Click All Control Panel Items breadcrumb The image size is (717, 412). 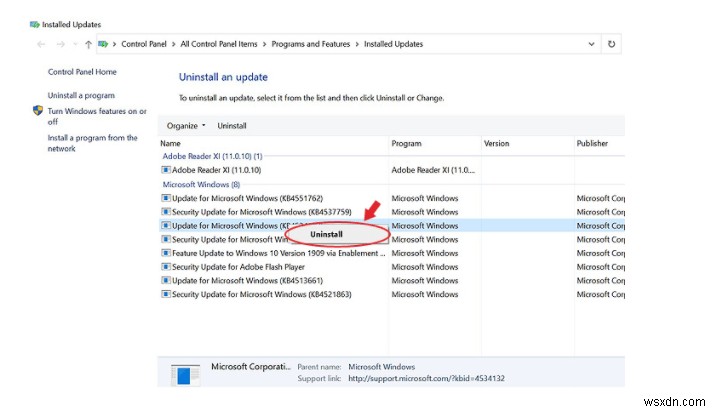pos(219,44)
